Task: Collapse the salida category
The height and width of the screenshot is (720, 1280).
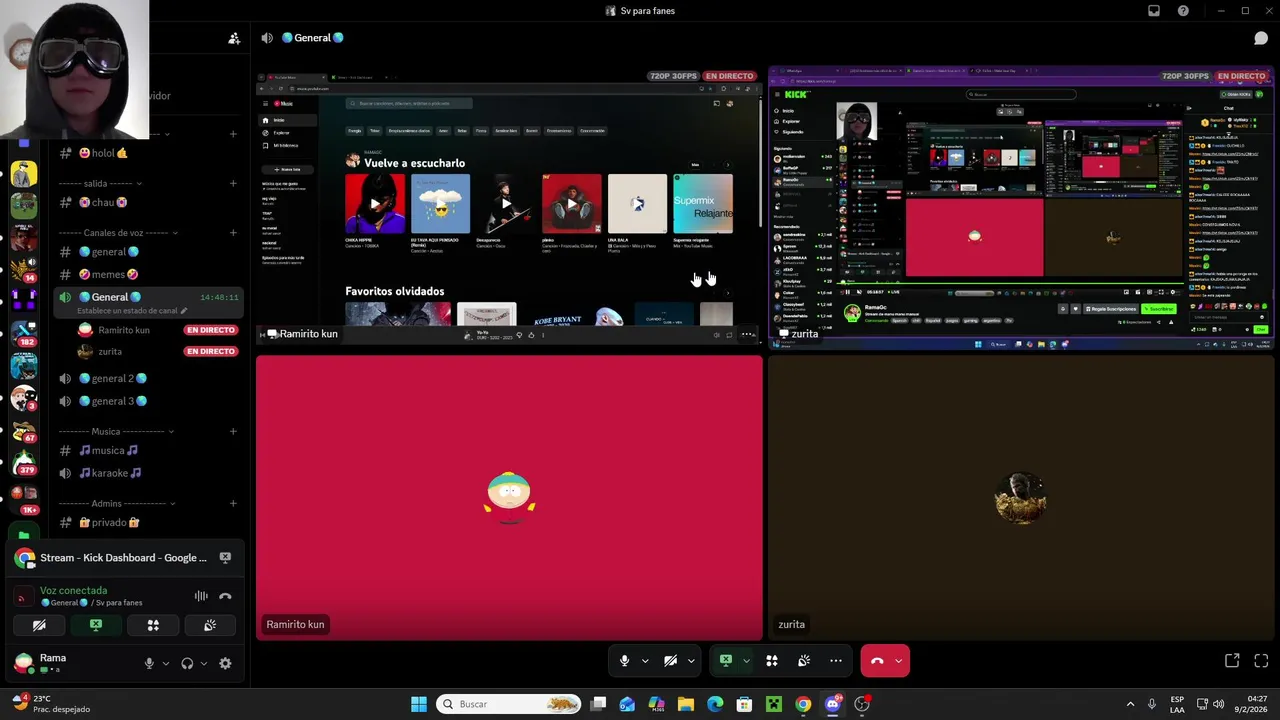Action: point(100,184)
